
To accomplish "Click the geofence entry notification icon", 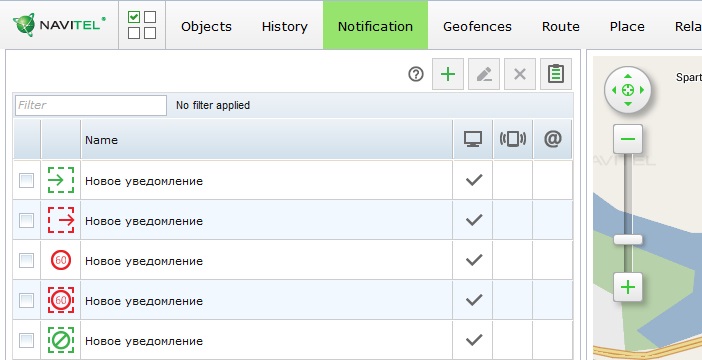I will (61, 180).
